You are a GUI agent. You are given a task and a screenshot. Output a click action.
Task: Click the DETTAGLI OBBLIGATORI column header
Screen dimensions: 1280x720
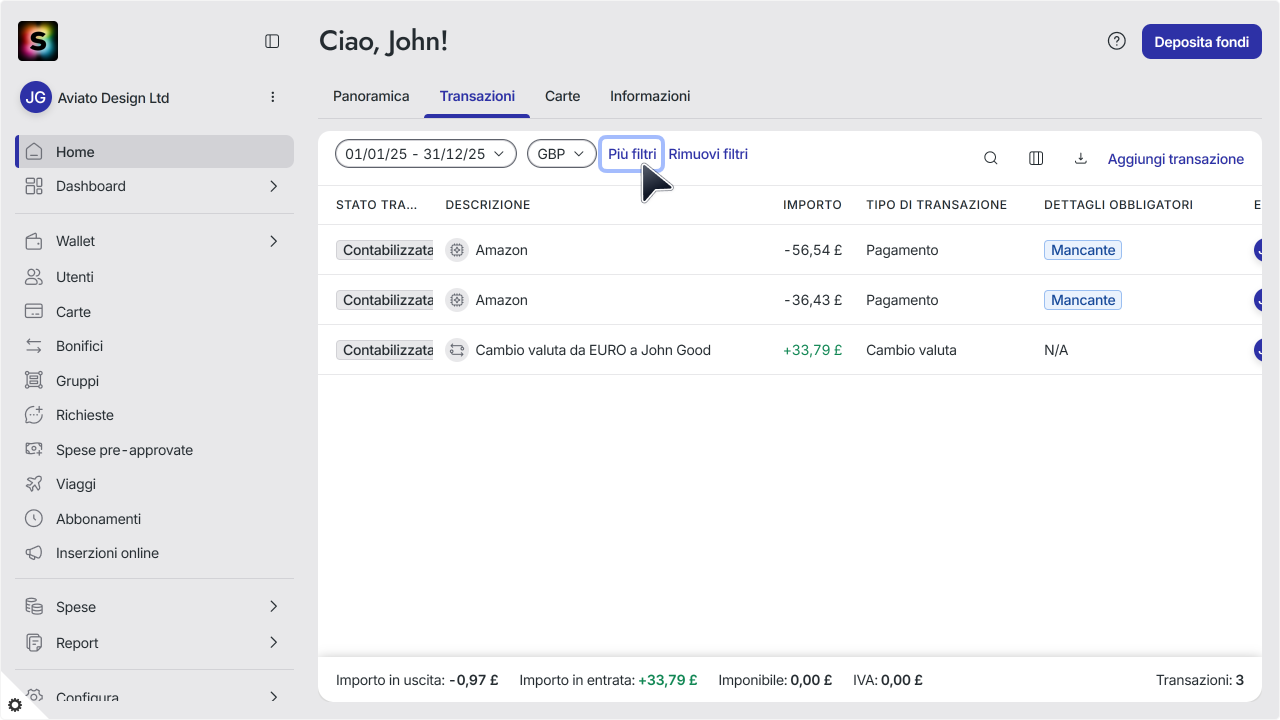pyautogui.click(x=1118, y=205)
